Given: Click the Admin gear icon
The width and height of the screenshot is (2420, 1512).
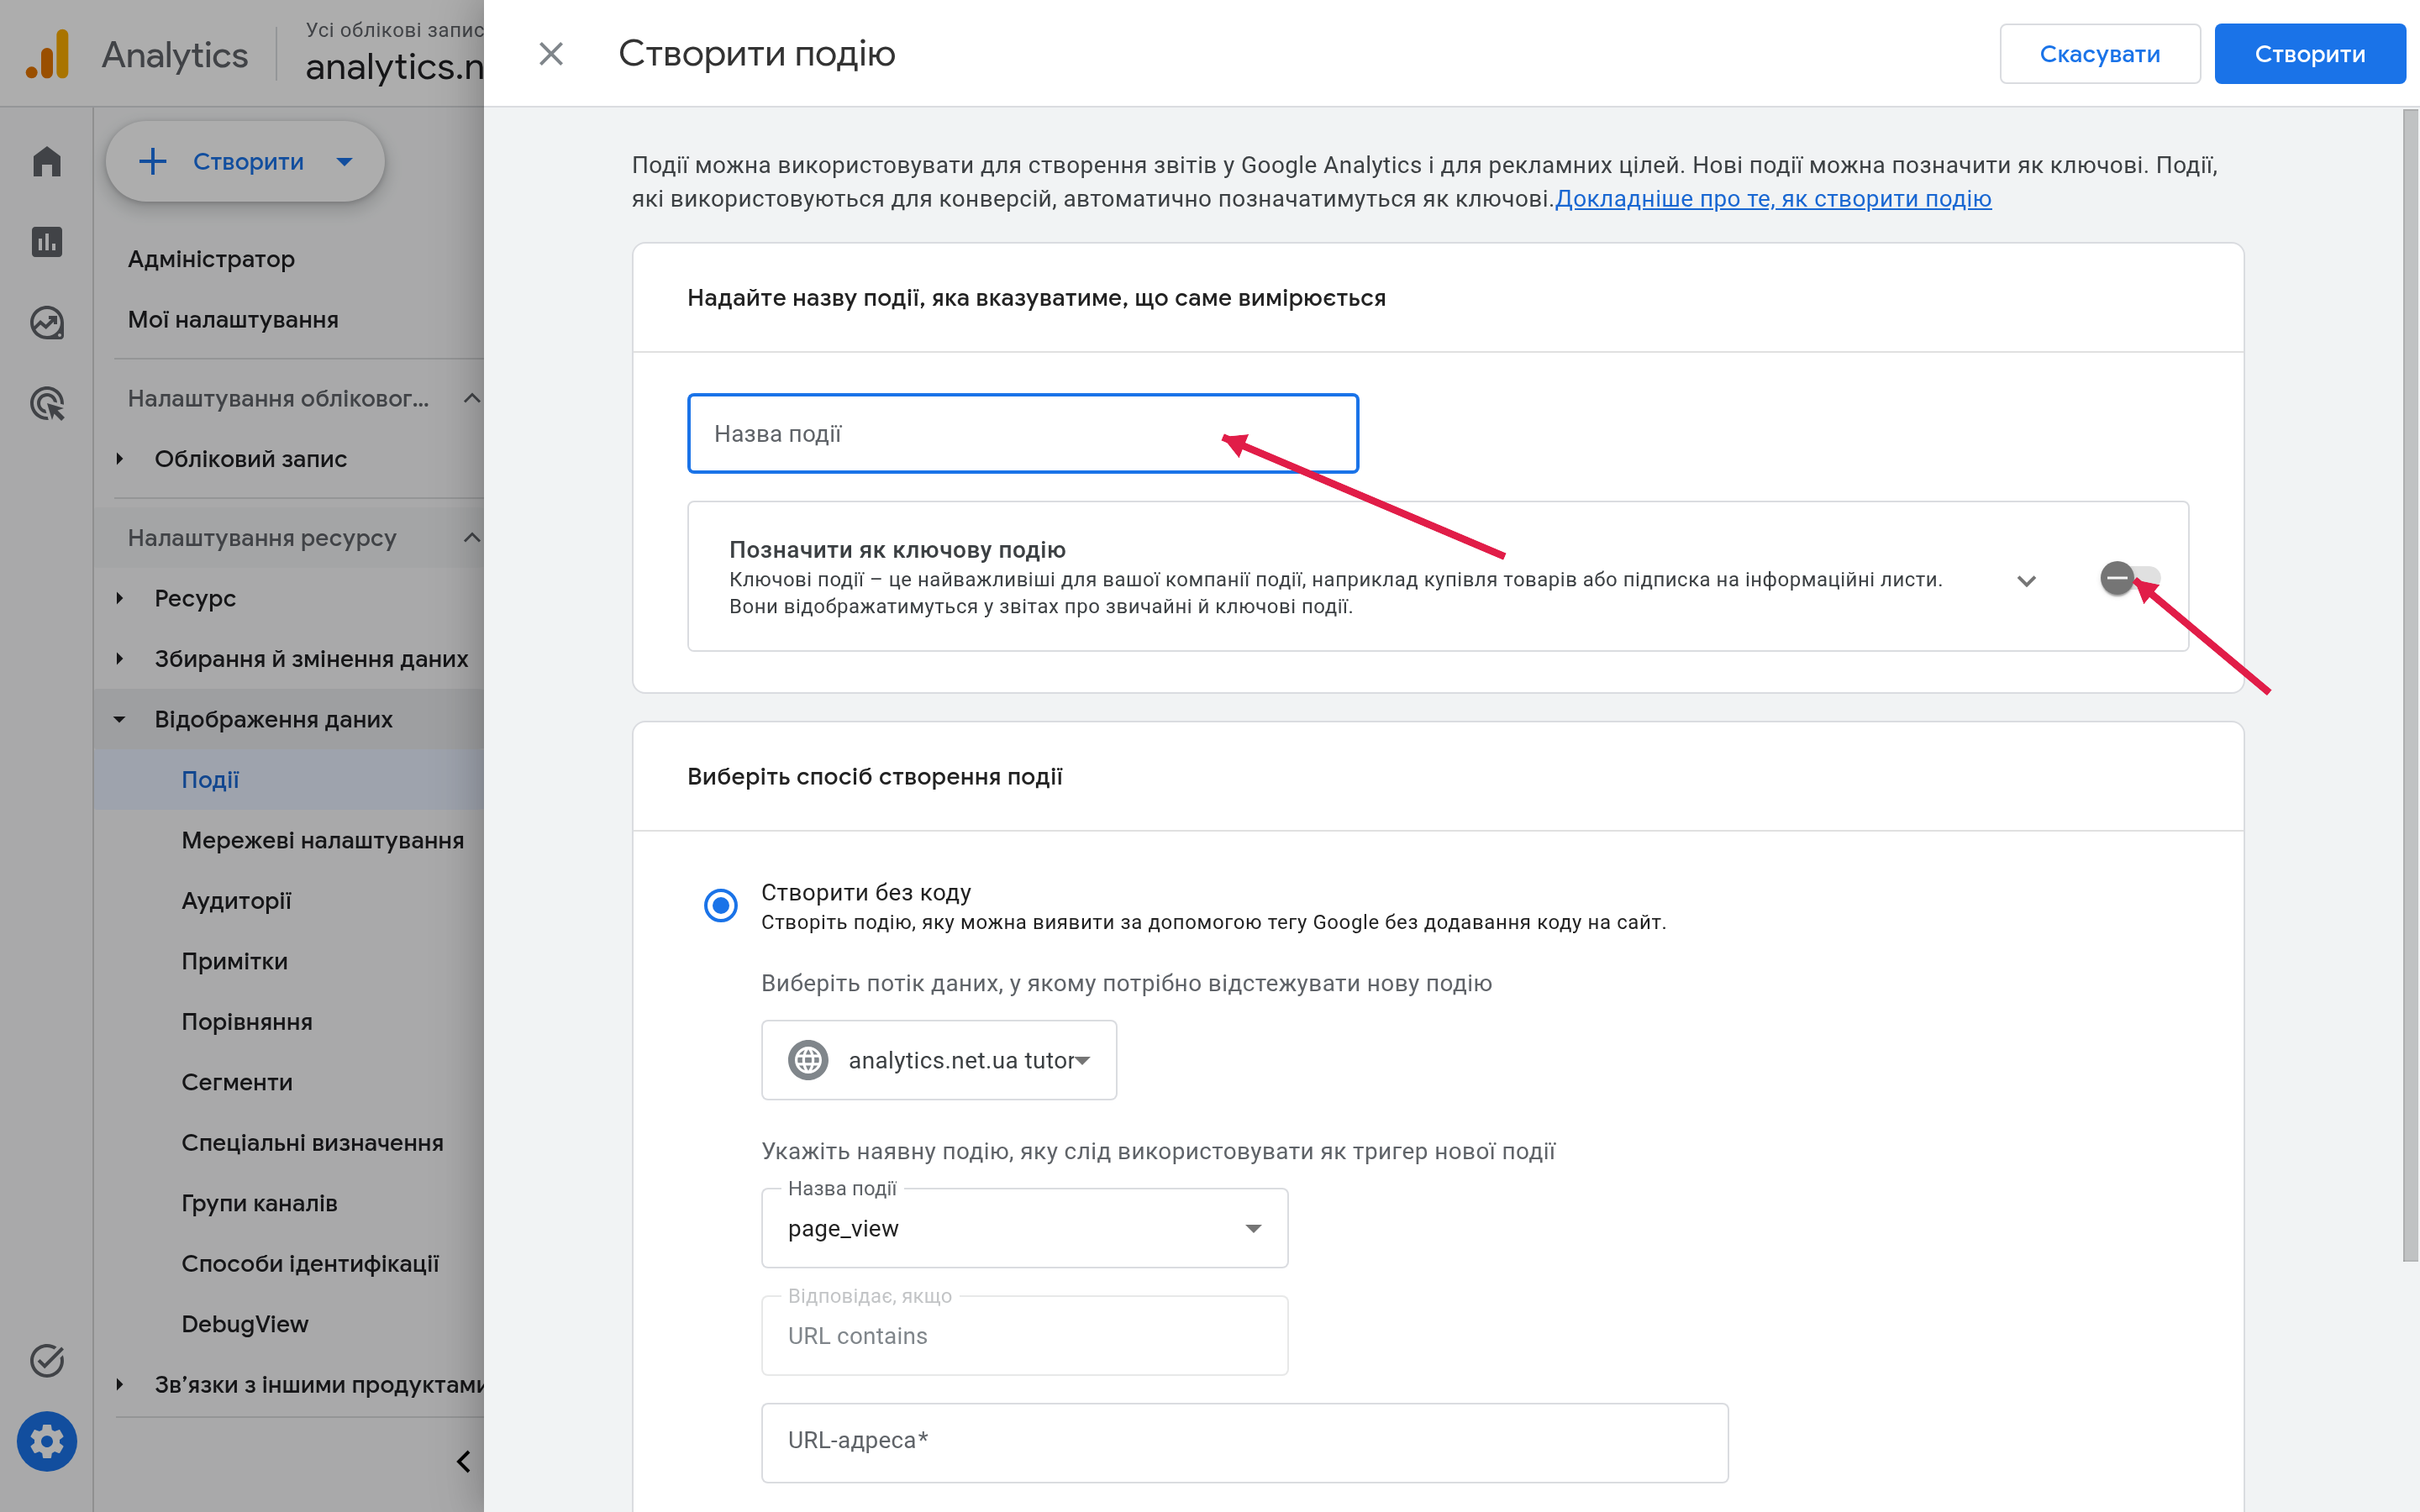Looking at the screenshot, I should click(47, 1441).
